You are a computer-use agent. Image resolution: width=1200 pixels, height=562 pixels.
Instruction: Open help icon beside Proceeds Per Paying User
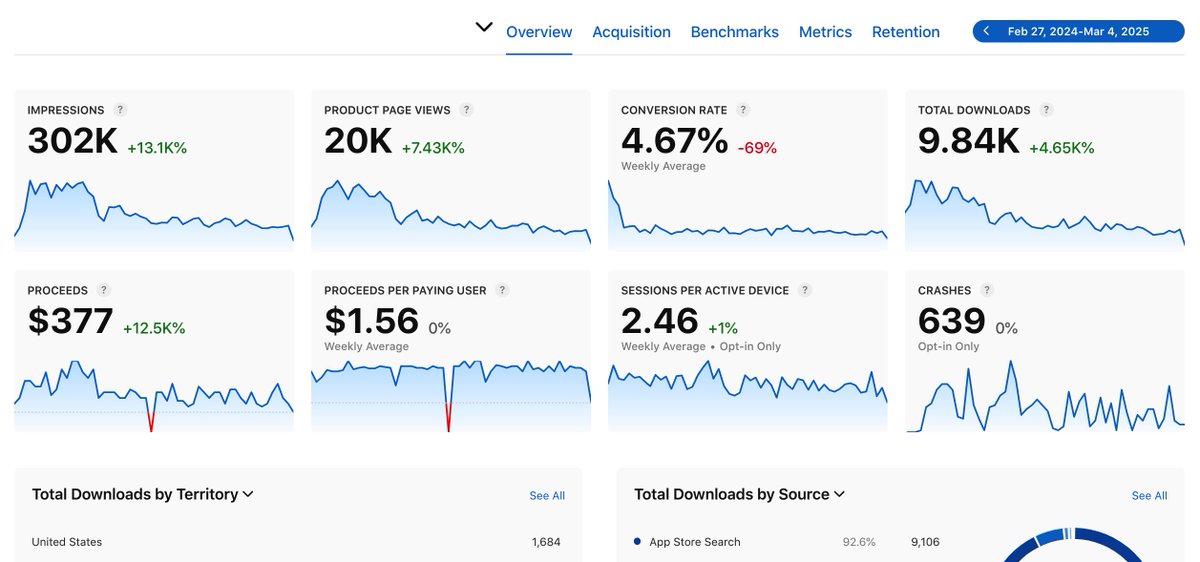pyautogui.click(x=503, y=290)
